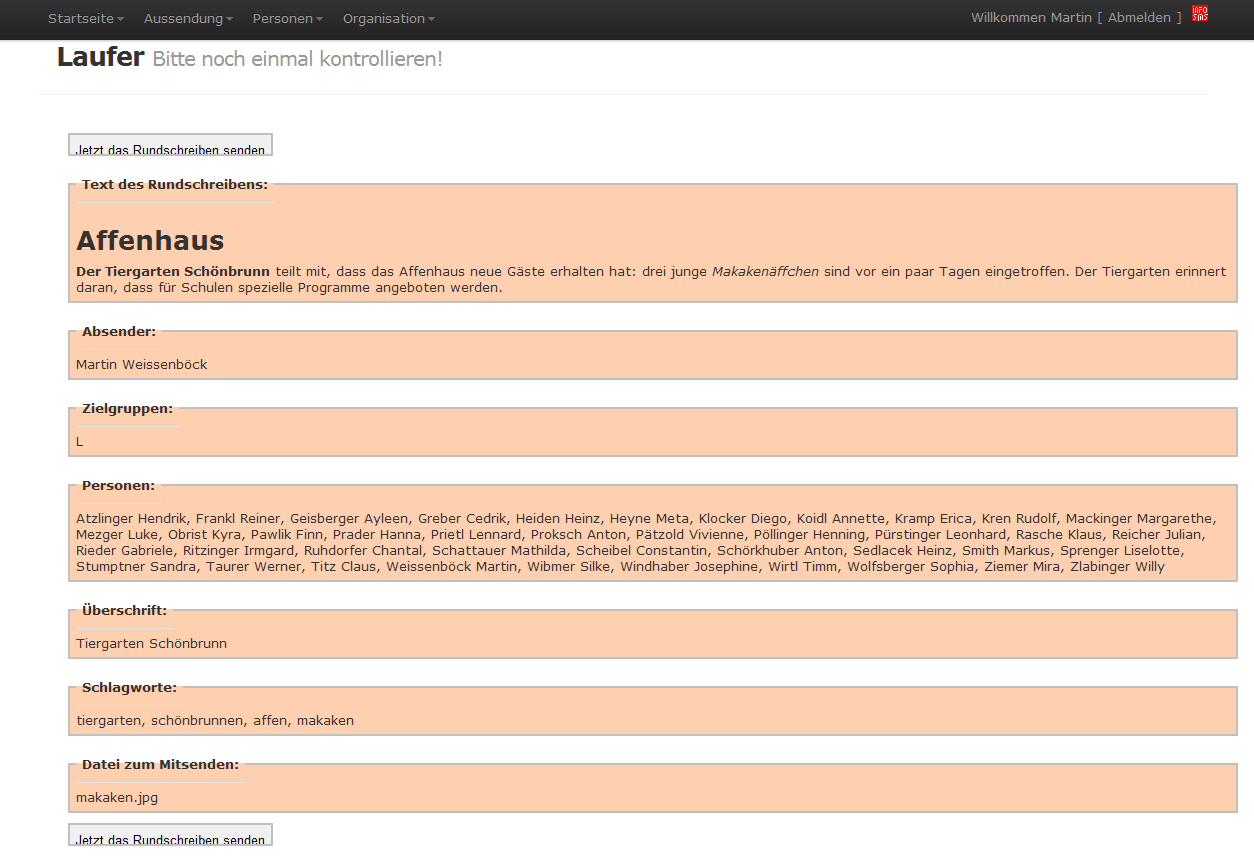Image resolution: width=1254 pixels, height=868 pixels.
Task: Click sender name 'Martin Weissenböck' under Absender
Action: tap(142, 365)
